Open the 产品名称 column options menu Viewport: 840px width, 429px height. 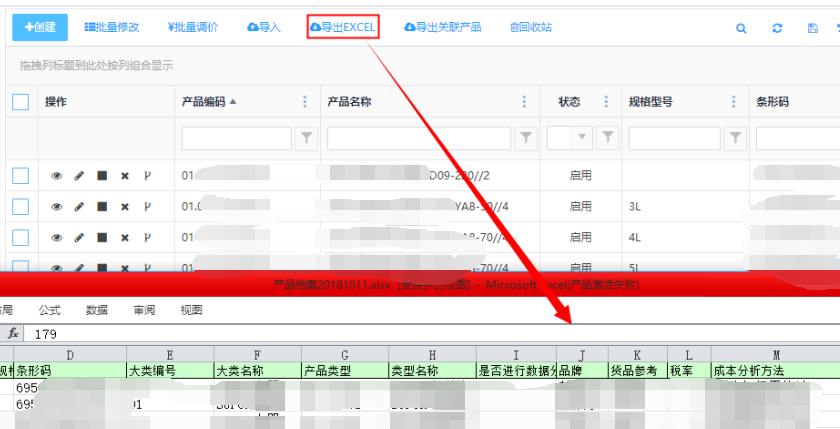pyautogui.click(x=524, y=102)
